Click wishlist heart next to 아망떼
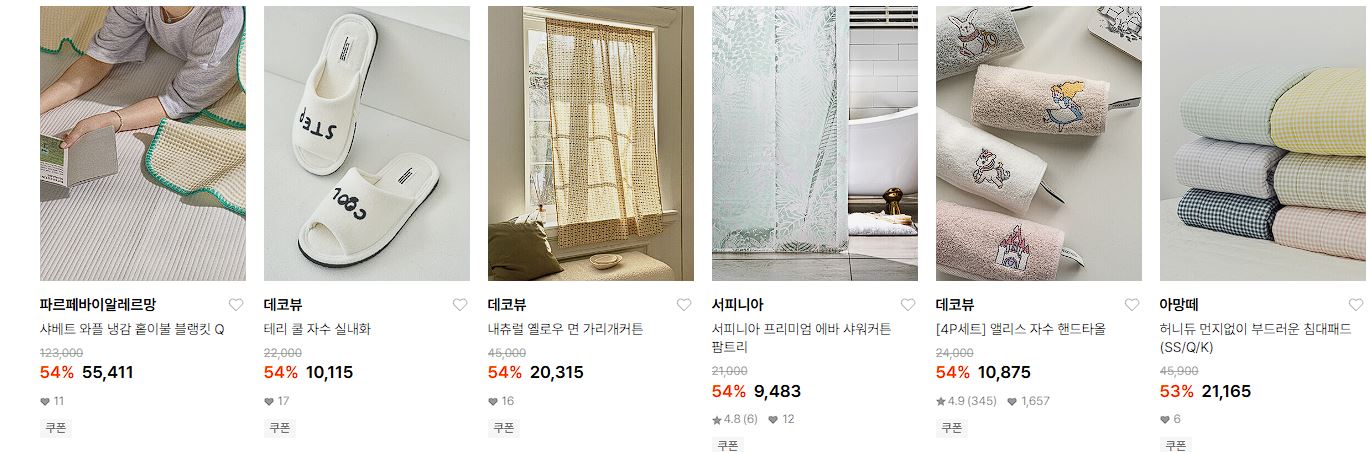The height and width of the screenshot is (452, 1371). pos(1356,305)
